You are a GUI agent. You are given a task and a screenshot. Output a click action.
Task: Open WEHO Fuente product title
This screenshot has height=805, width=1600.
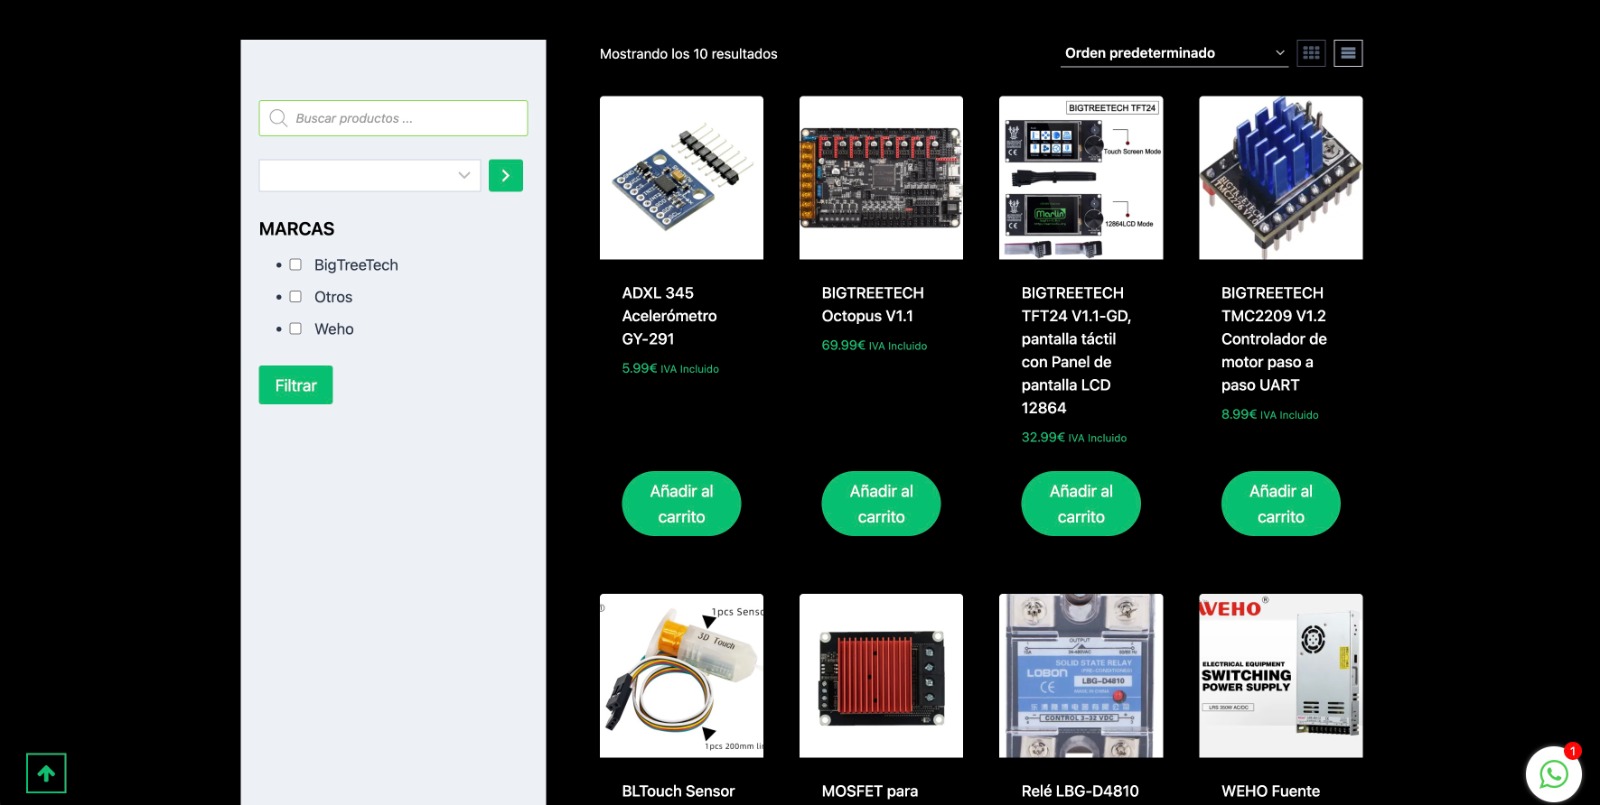click(x=1271, y=791)
